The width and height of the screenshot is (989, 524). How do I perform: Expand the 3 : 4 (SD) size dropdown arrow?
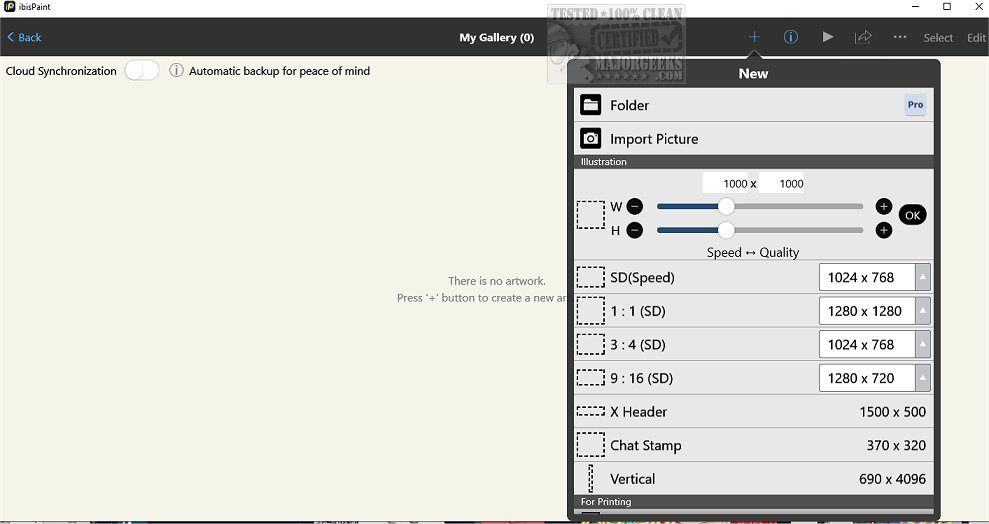[923, 344]
